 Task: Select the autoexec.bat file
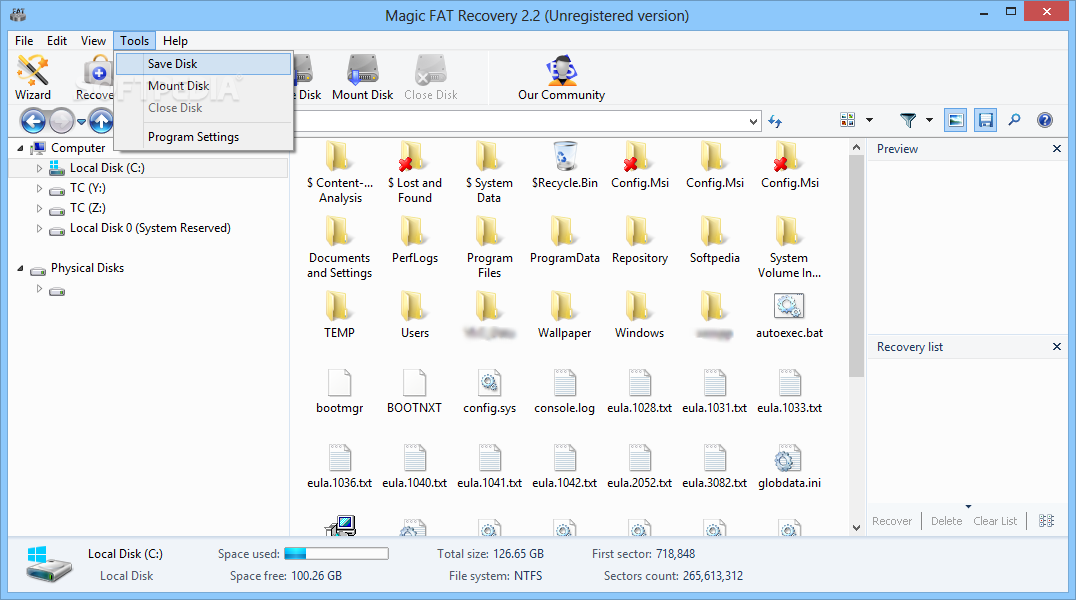pos(789,315)
